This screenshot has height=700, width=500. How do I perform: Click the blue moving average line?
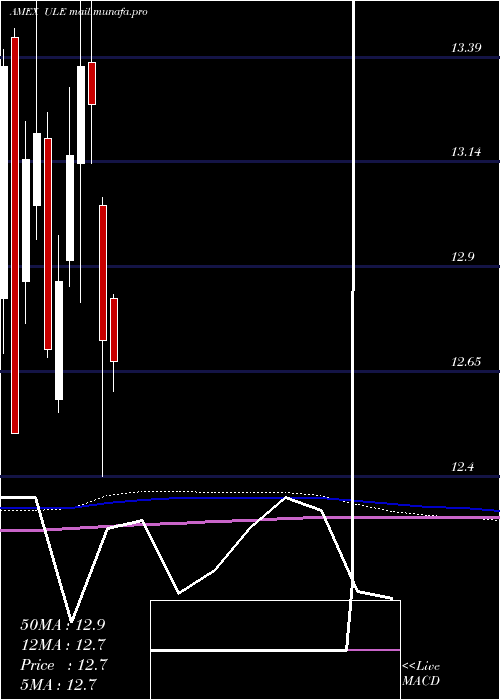250,503
